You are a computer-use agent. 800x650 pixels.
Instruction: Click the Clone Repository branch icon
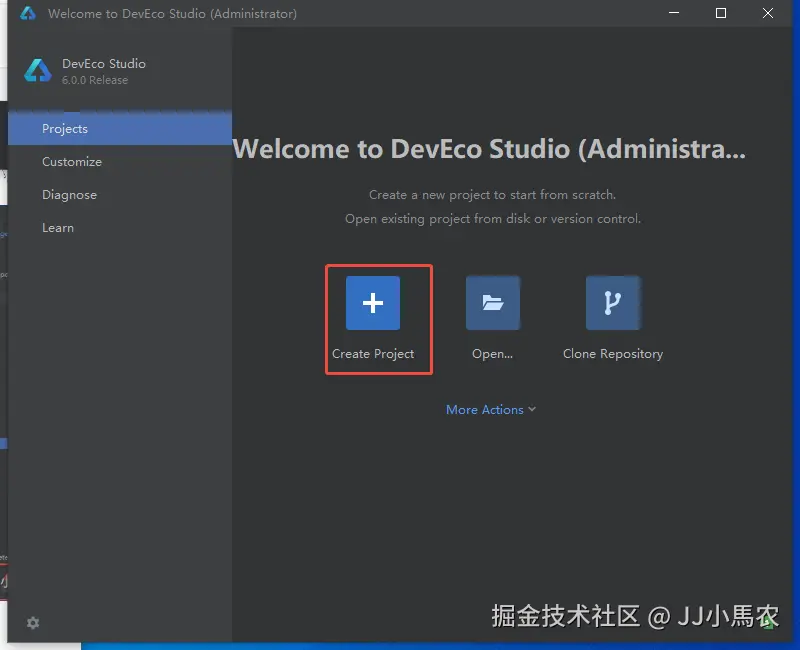click(612, 303)
